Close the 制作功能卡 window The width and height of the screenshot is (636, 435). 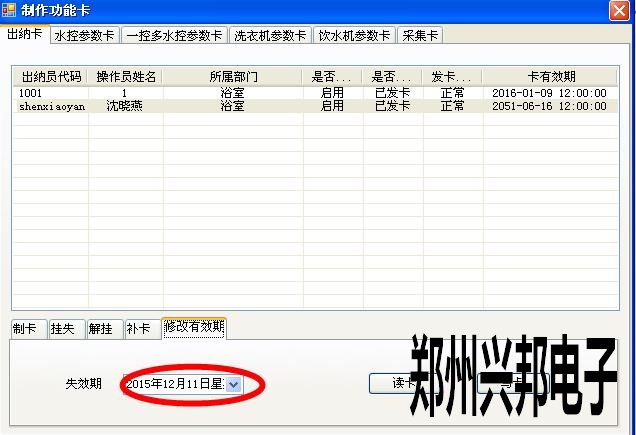619,10
